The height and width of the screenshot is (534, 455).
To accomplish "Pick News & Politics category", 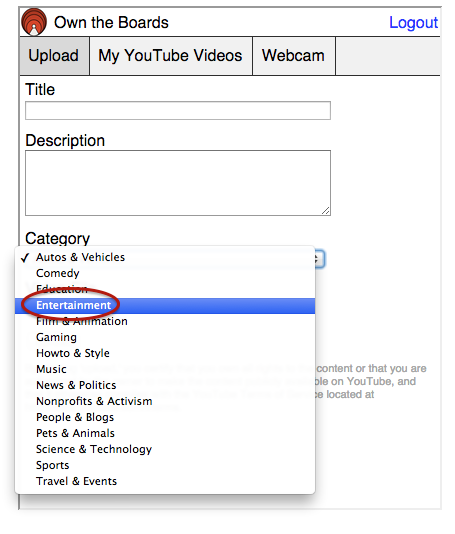I will pyautogui.click(x=165, y=385).
